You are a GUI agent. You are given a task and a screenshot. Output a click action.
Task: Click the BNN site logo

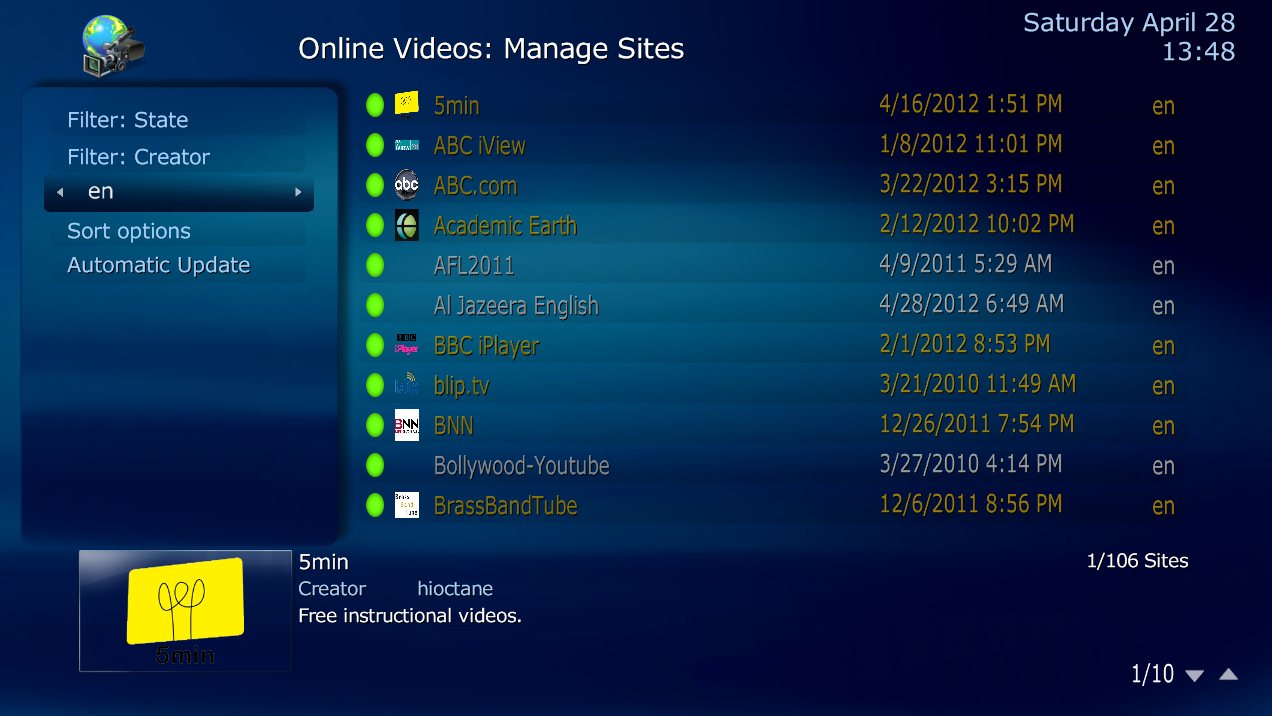[406, 425]
